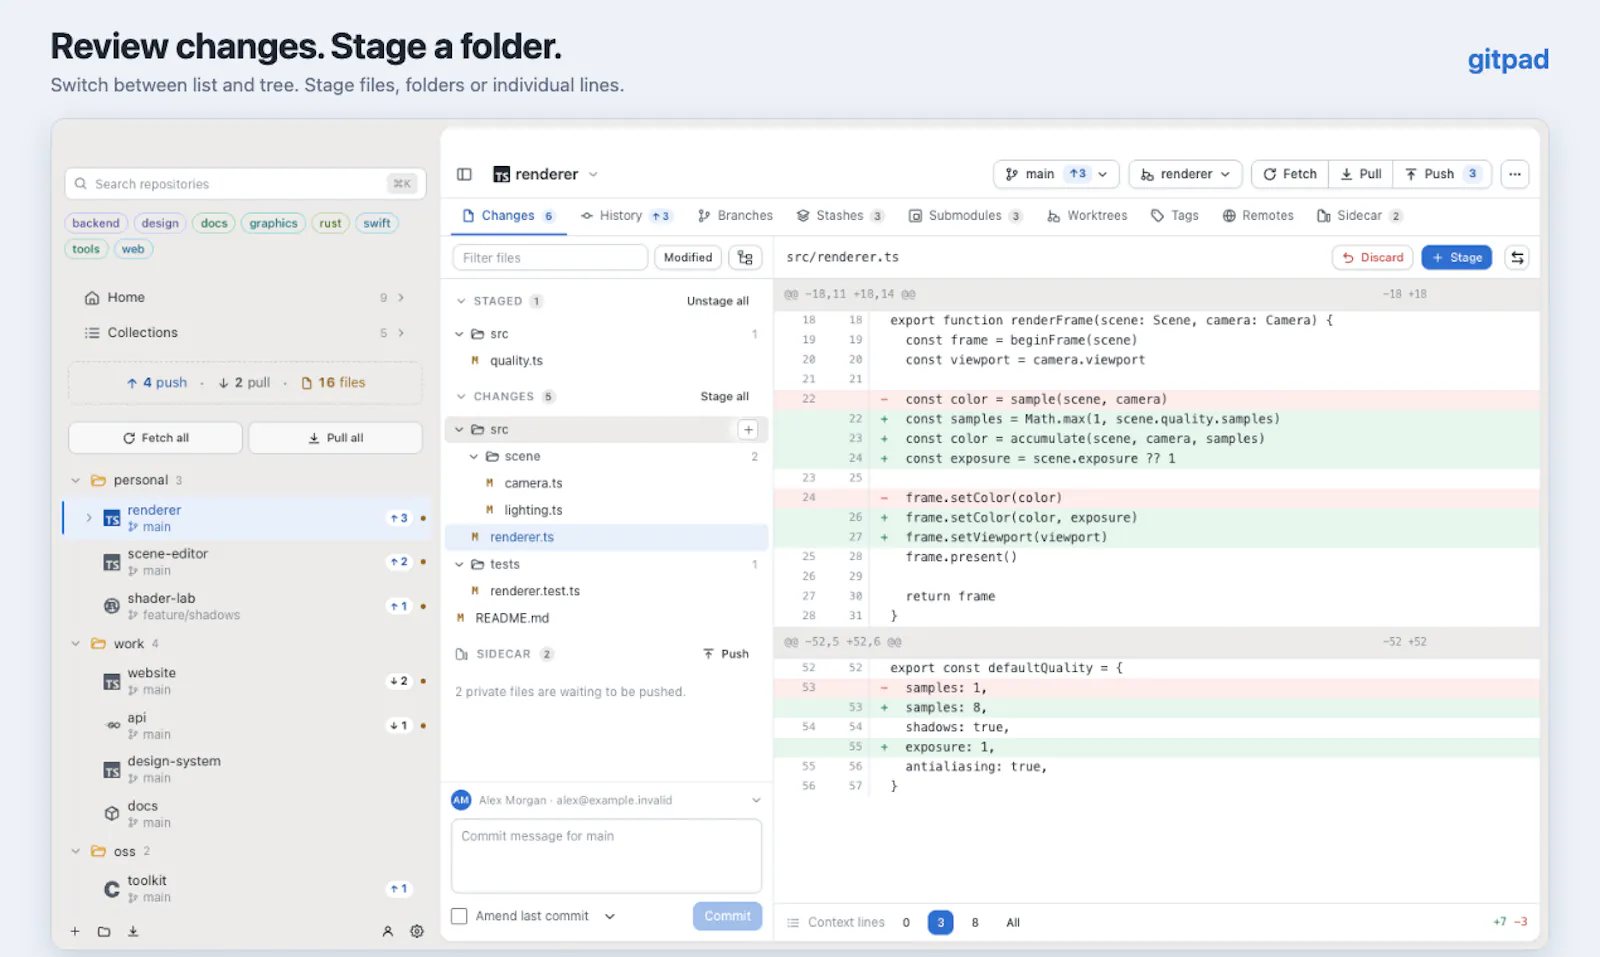Collapse the scene folder in changes
Viewport: 1600px width, 957px height.
tap(475, 457)
